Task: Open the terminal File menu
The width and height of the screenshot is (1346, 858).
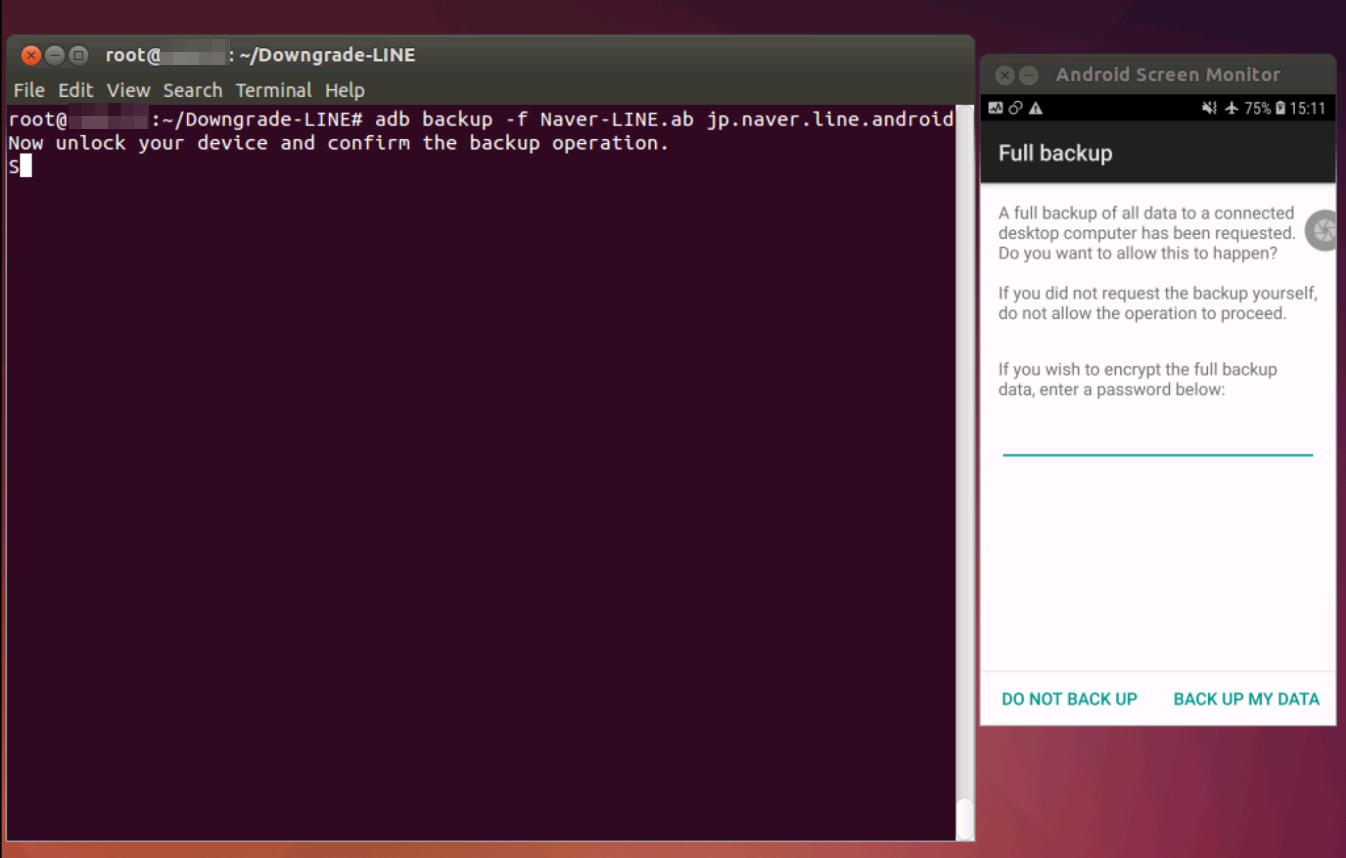Action: pos(29,90)
